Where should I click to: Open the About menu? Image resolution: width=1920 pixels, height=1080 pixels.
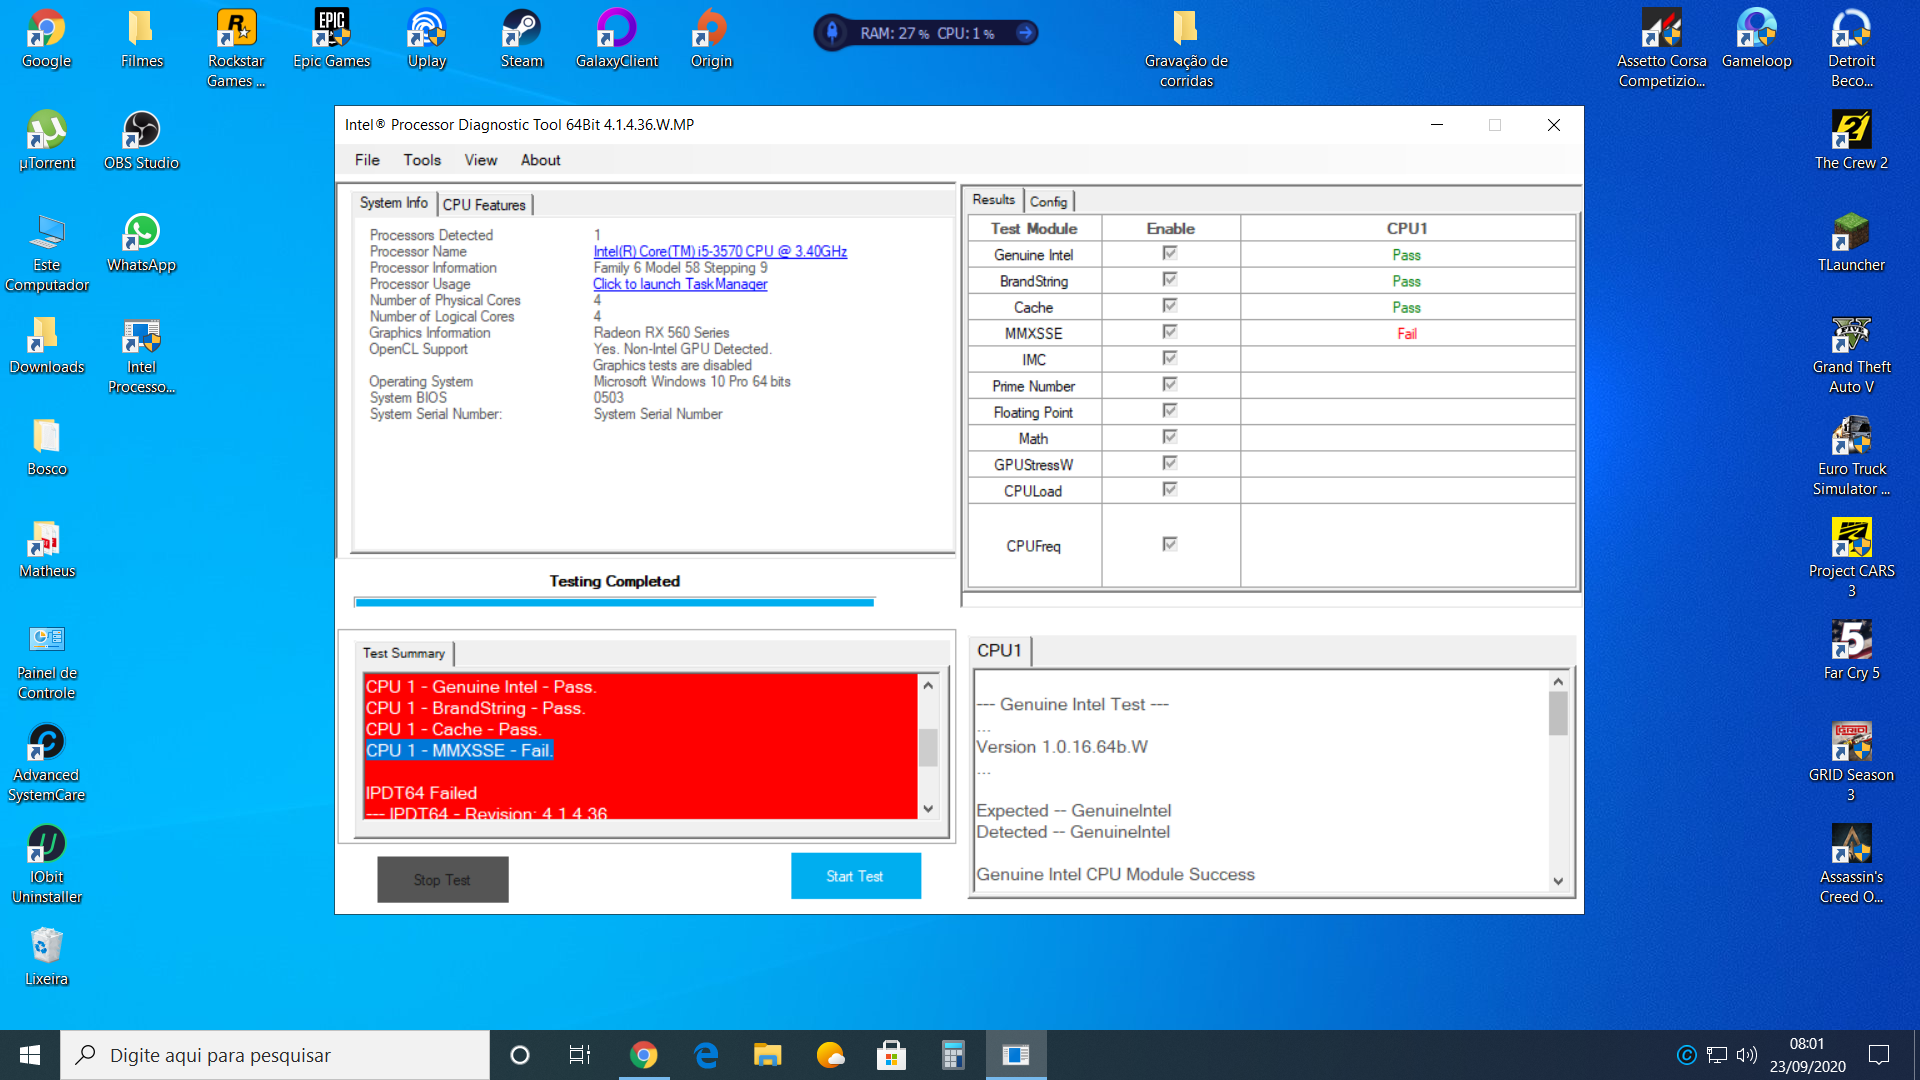pyautogui.click(x=540, y=160)
